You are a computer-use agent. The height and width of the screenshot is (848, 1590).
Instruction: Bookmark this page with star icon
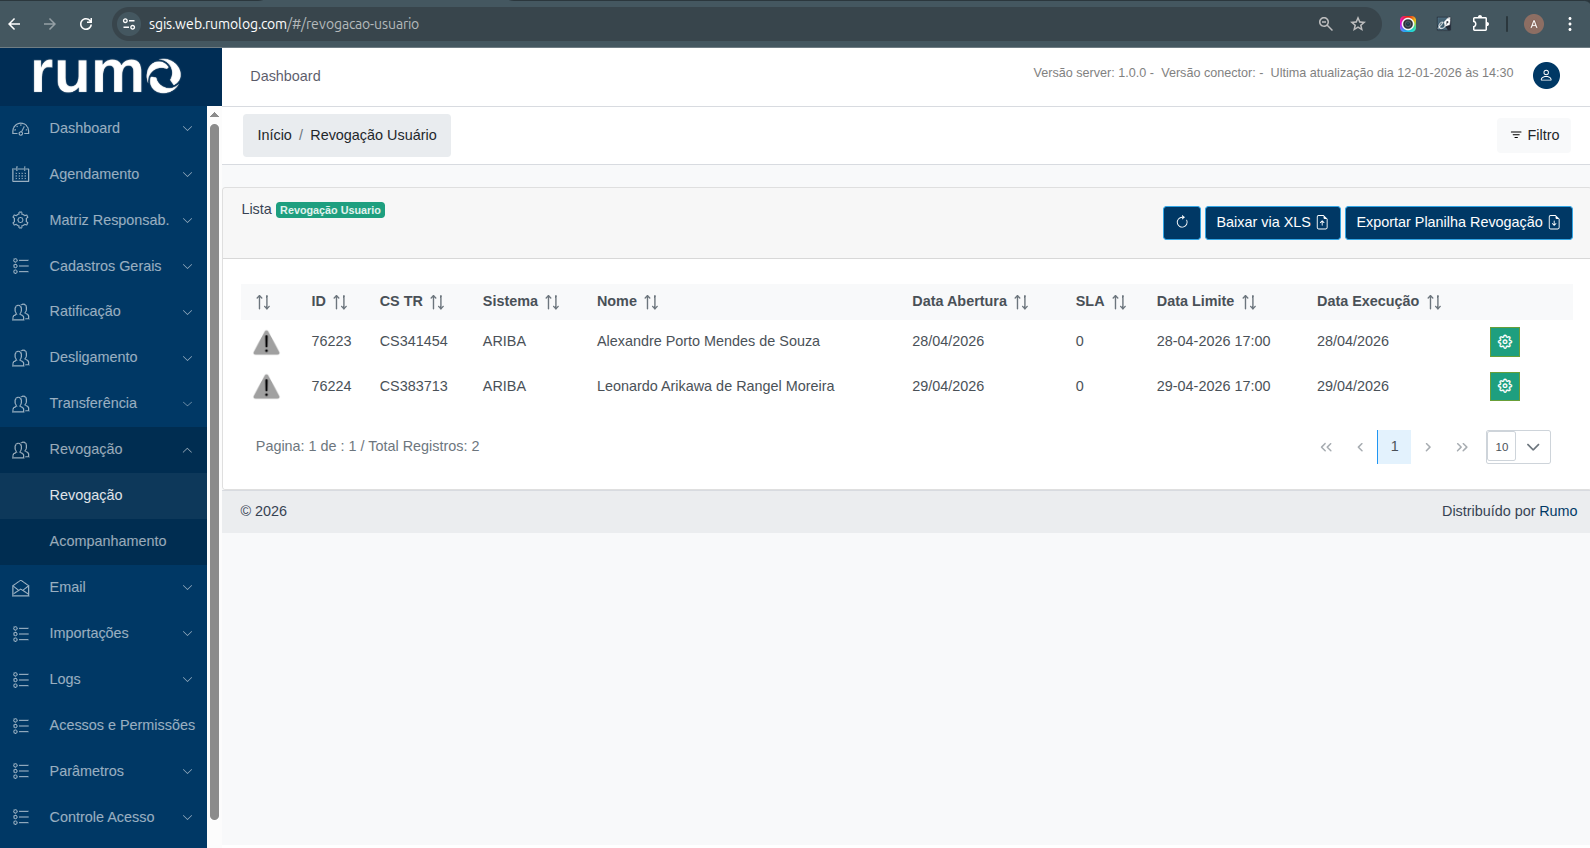pyautogui.click(x=1358, y=24)
